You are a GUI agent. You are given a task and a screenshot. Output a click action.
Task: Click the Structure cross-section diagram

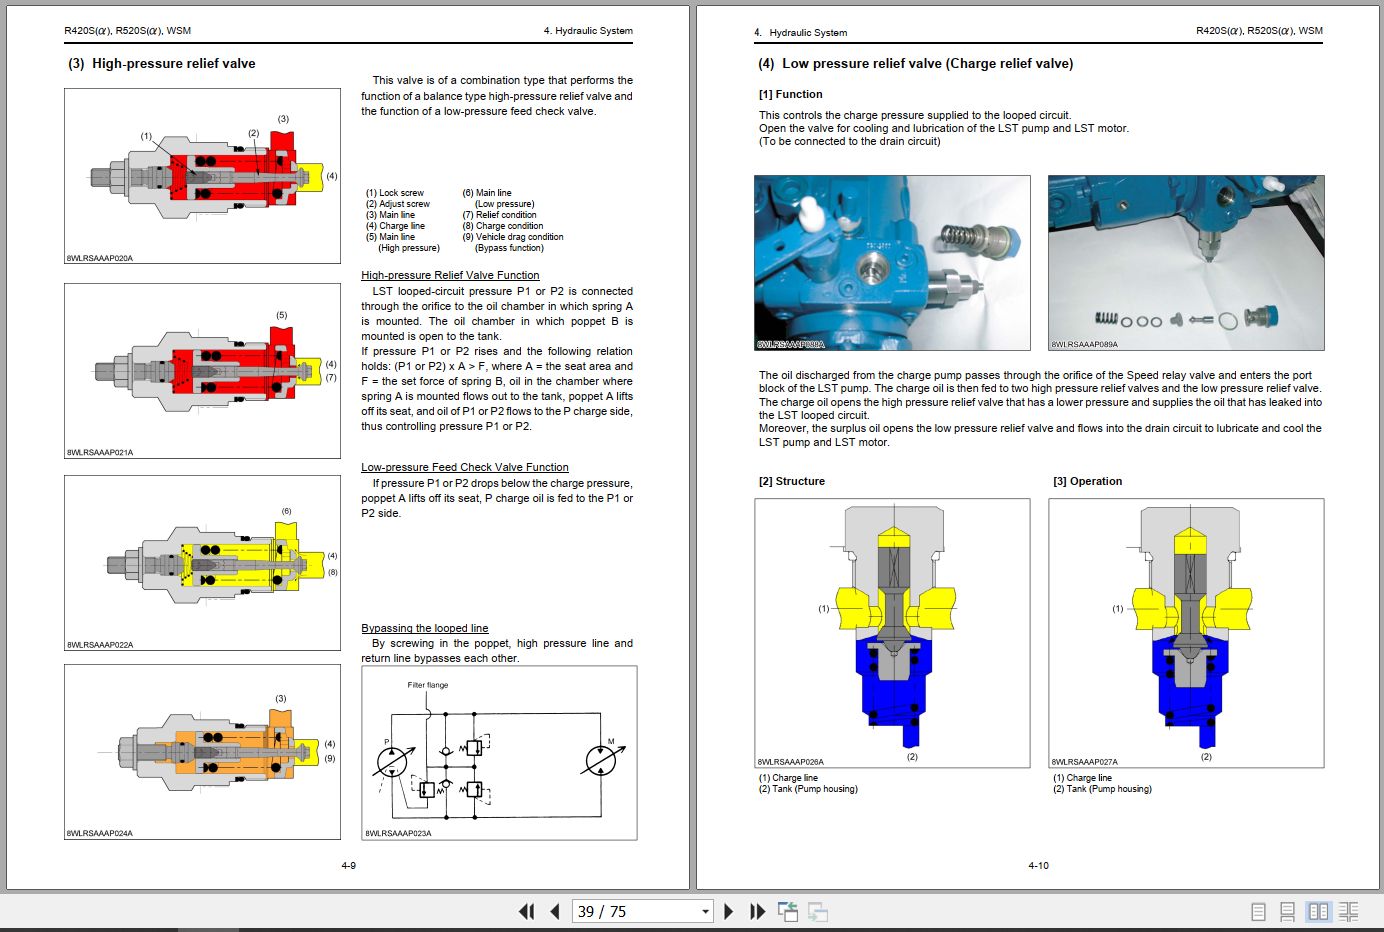pos(891,632)
